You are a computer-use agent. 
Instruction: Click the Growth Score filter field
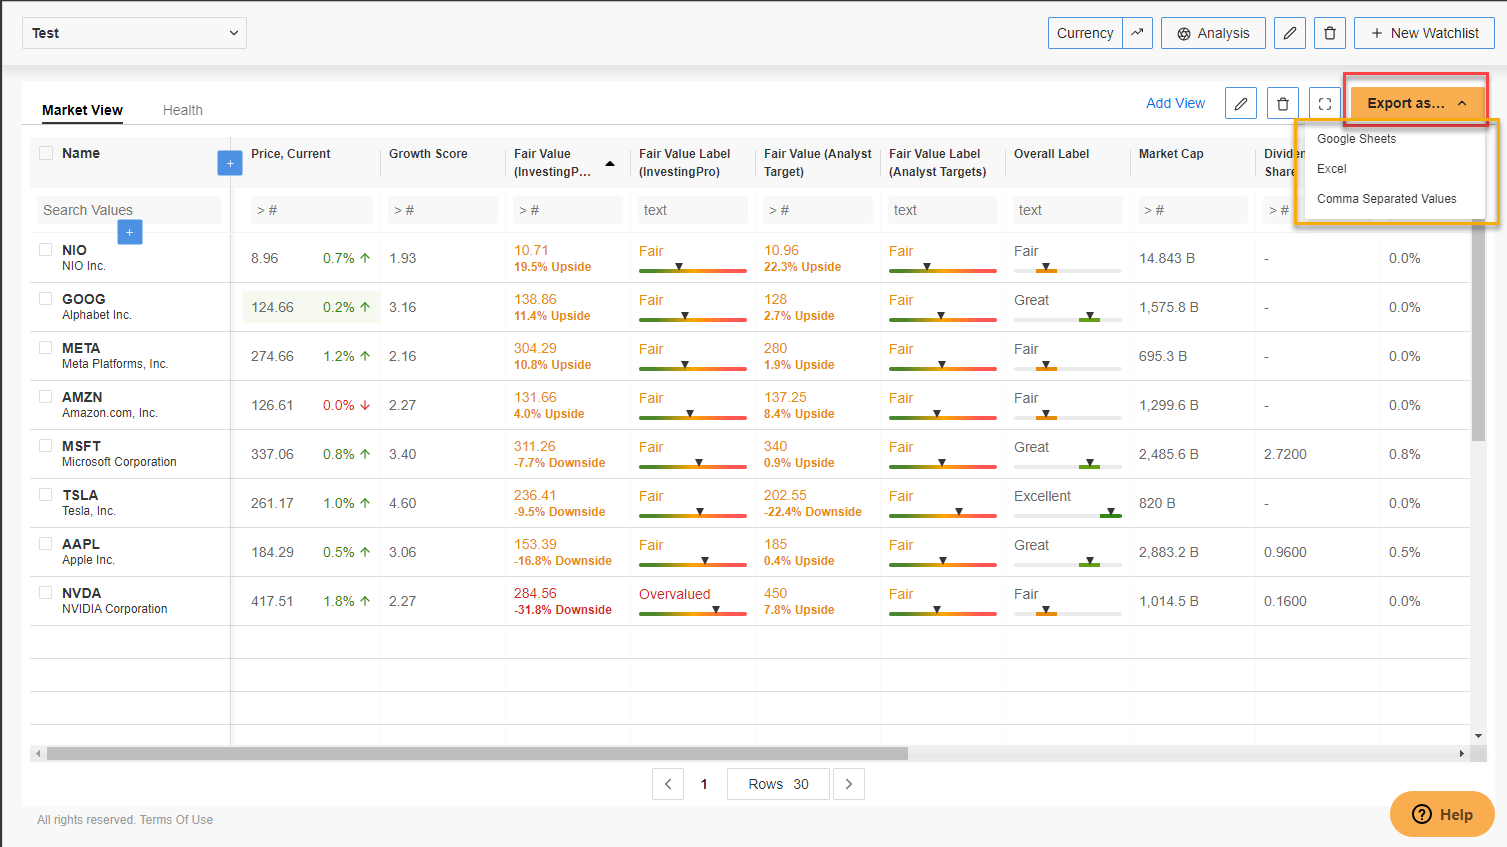(443, 210)
